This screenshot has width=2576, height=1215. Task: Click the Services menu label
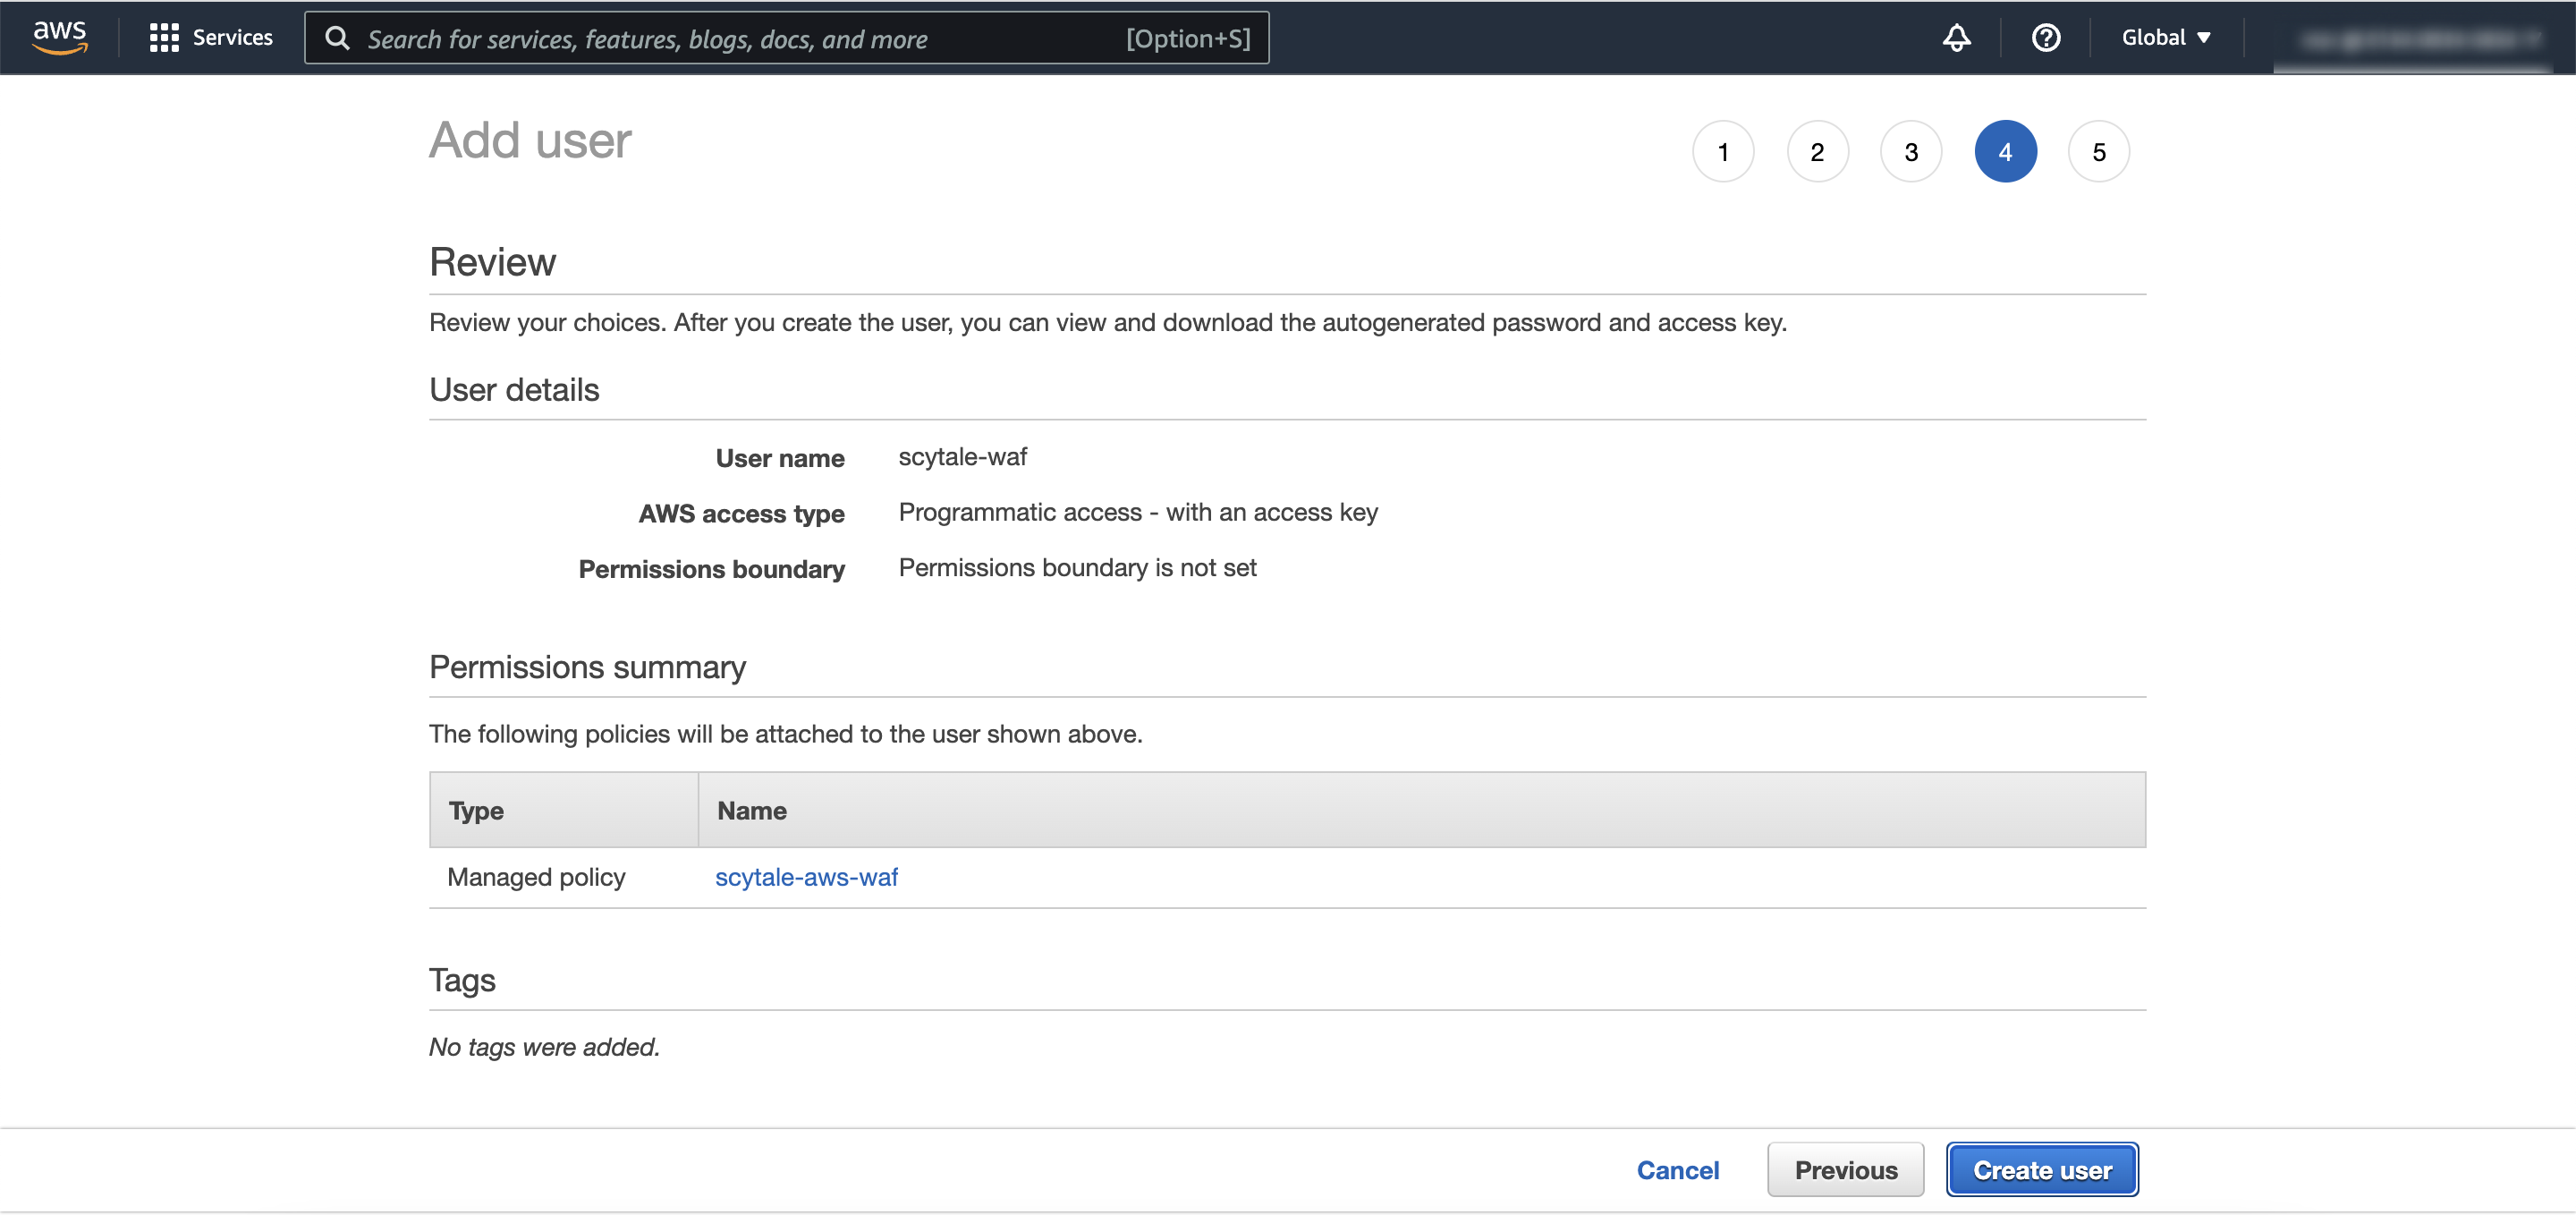pos(232,38)
